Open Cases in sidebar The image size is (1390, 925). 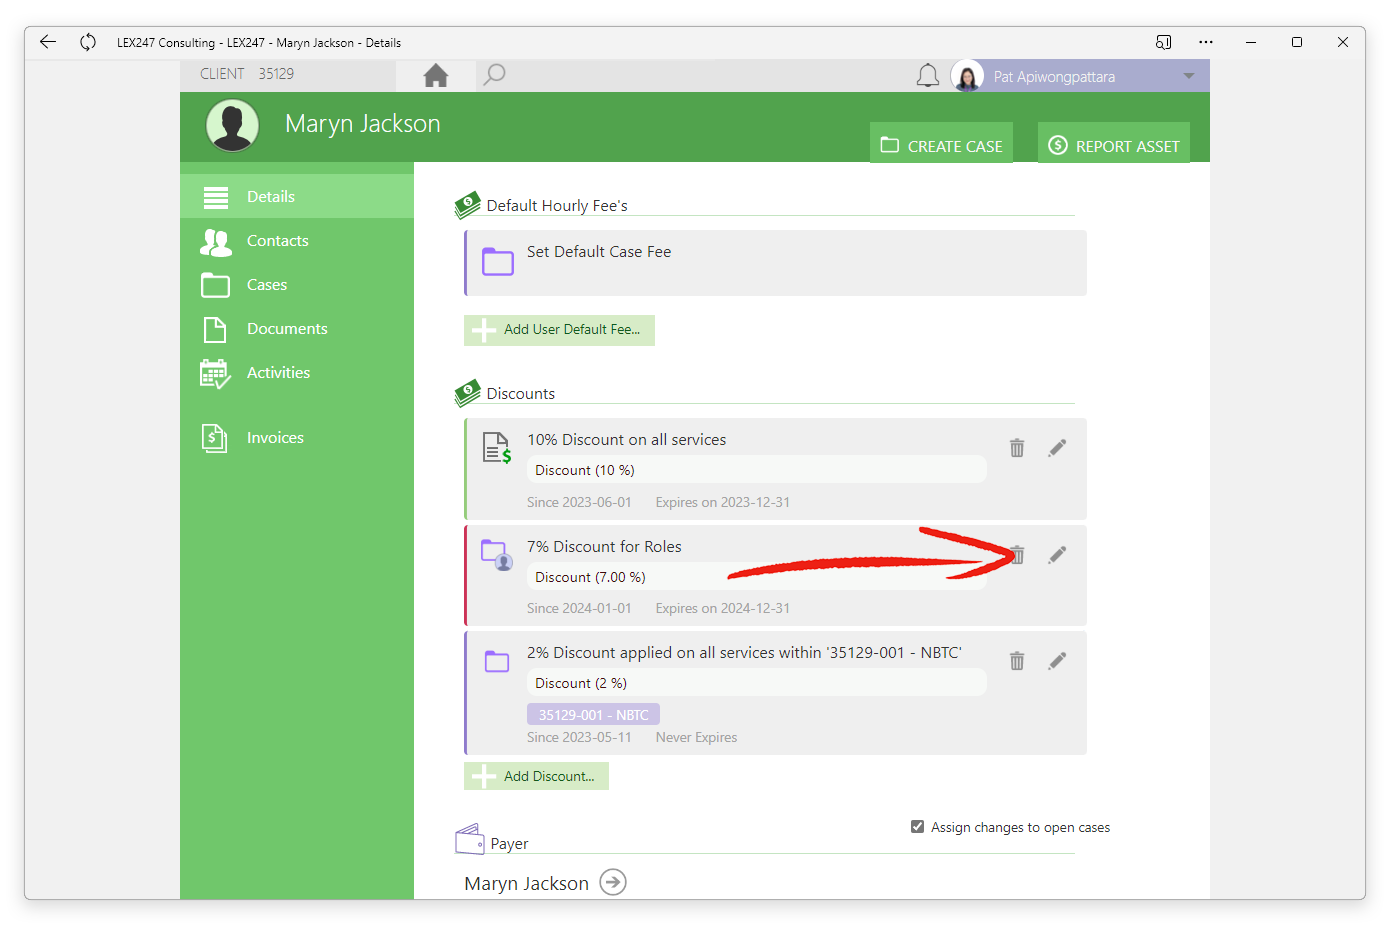[297, 284]
